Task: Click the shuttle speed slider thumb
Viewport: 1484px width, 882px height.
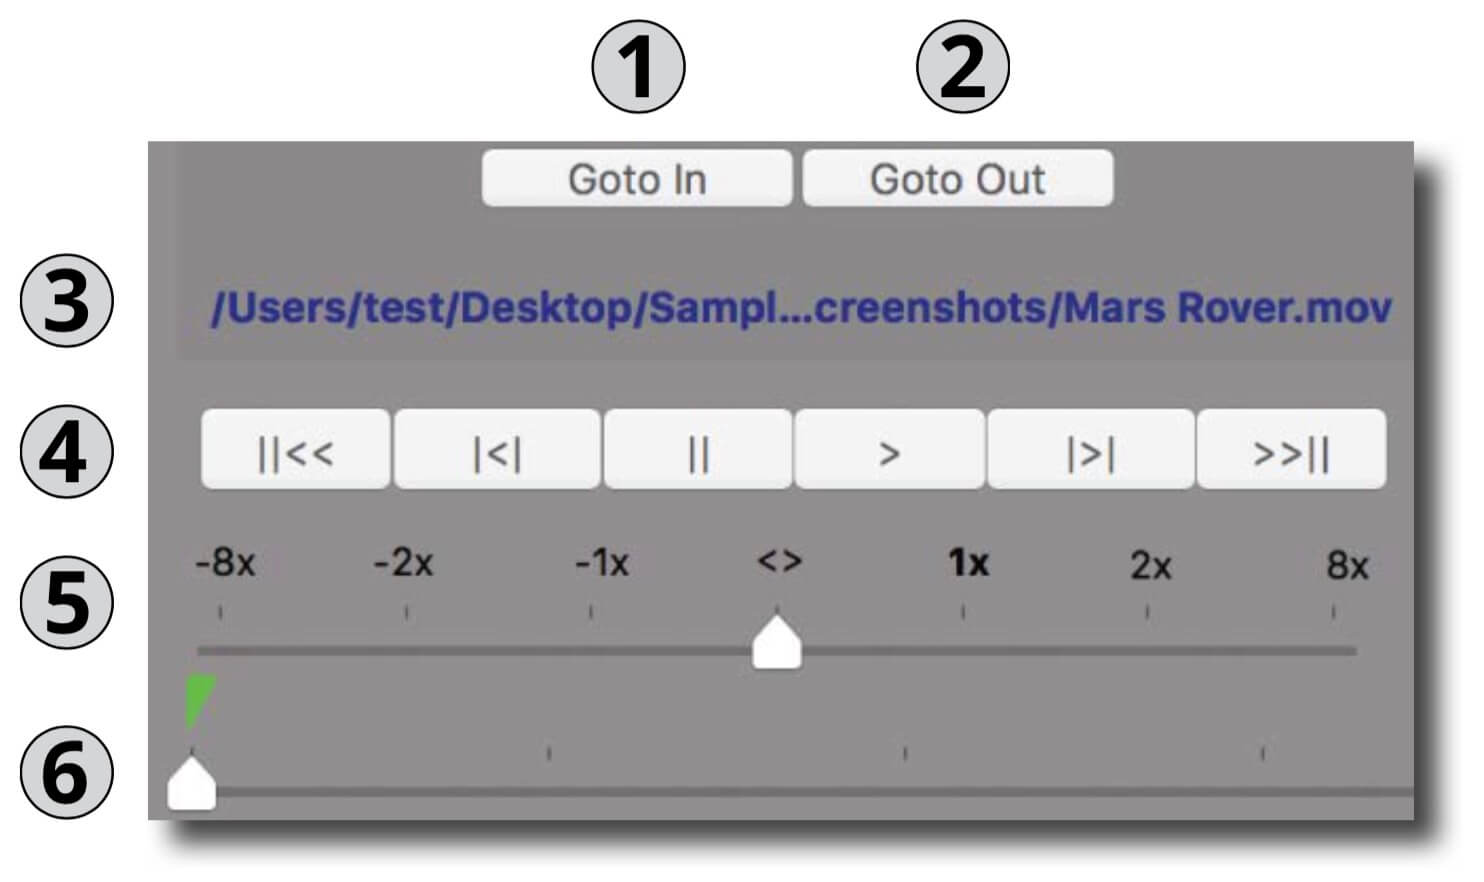Action: pos(777,642)
